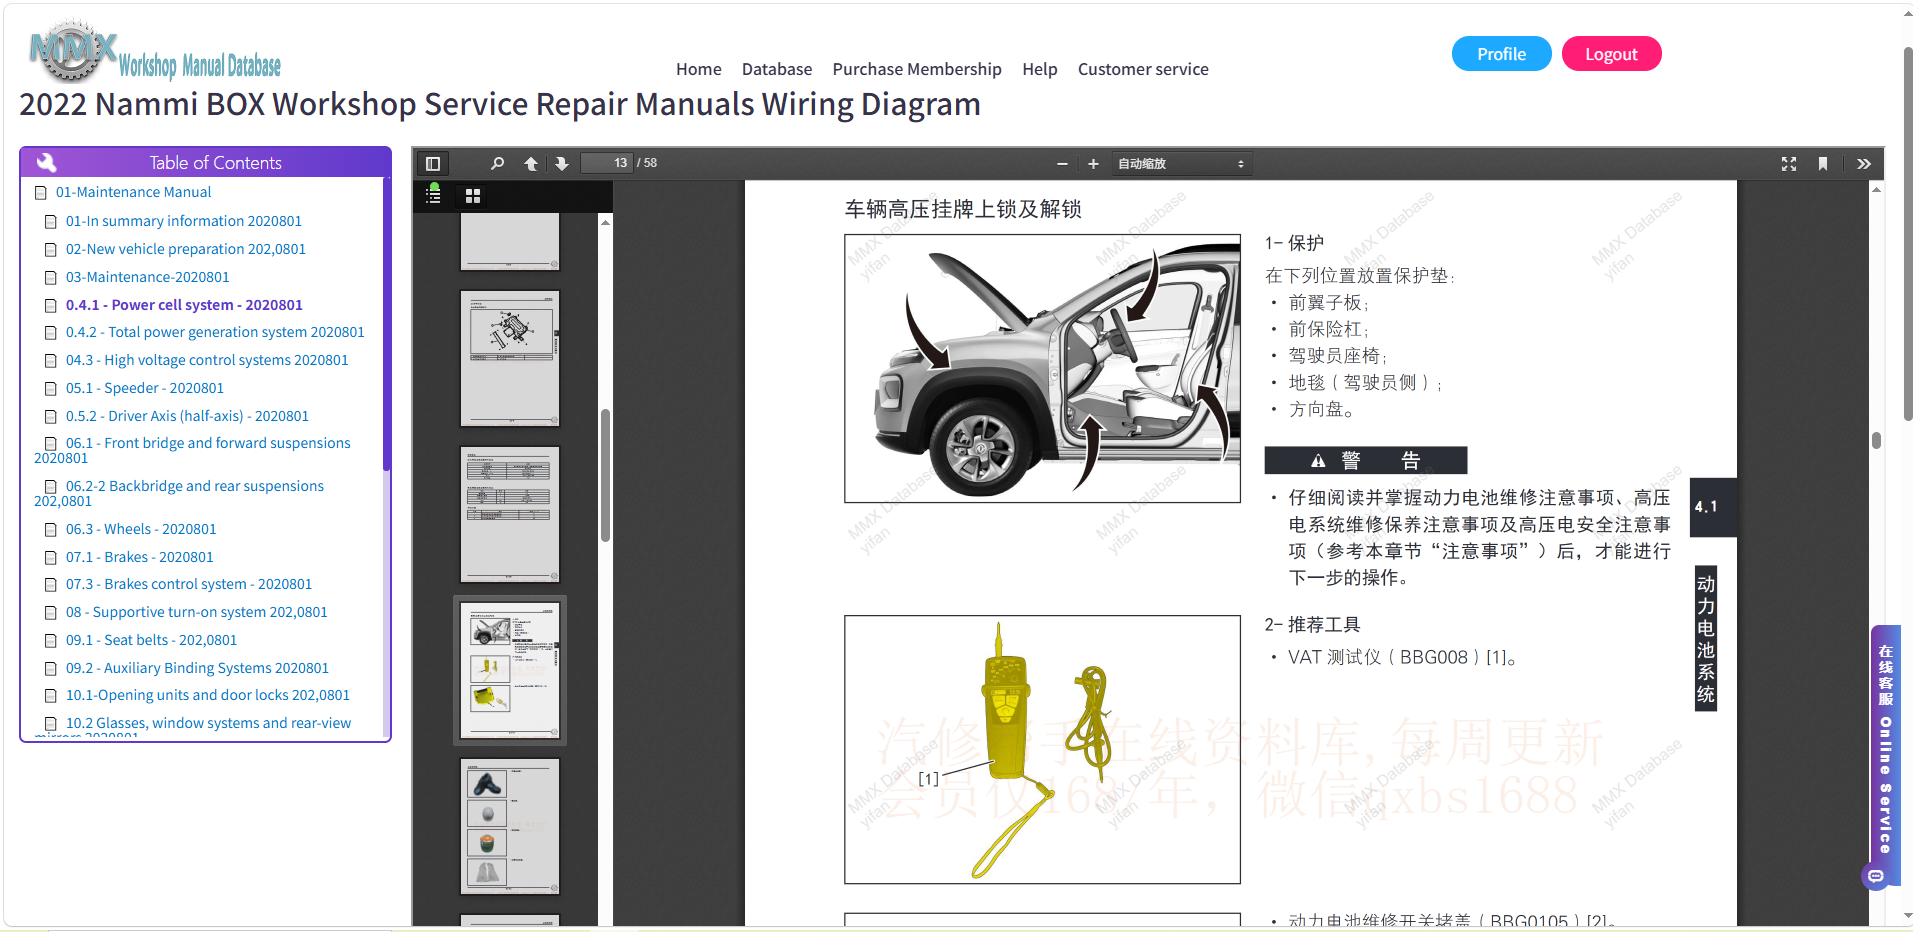The image size is (1913, 932).
Task: Click the bookmark icon in PDF toolbar
Action: pyautogui.click(x=1823, y=163)
